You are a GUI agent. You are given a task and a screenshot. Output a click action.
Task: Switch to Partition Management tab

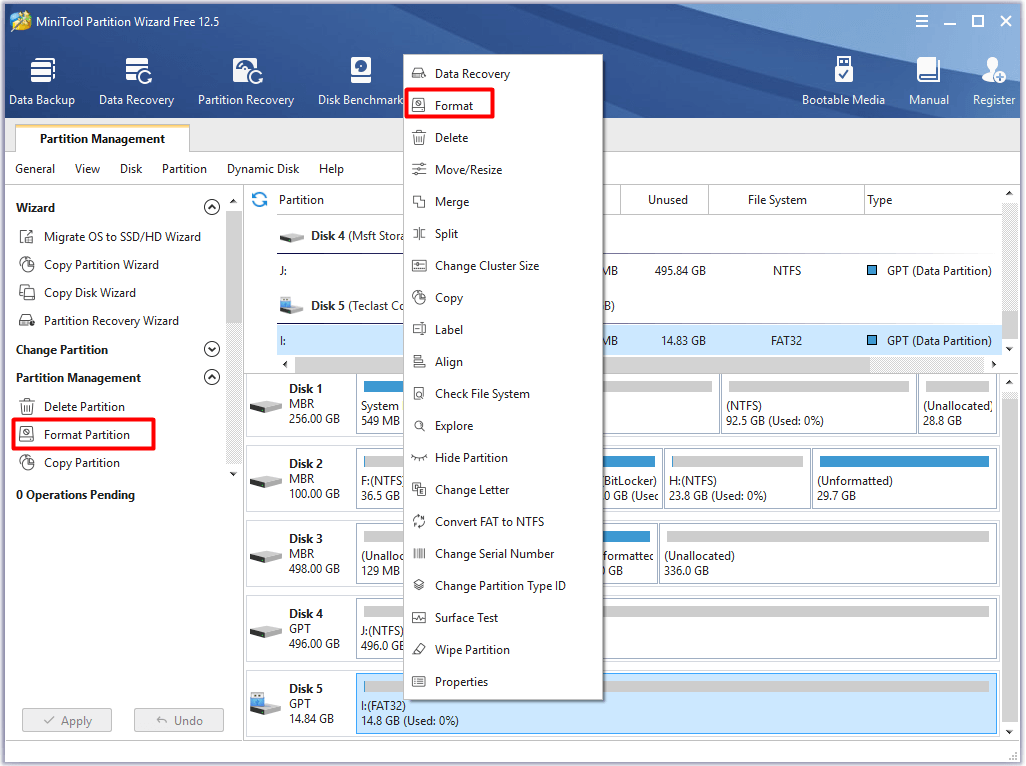coord(102,139)
